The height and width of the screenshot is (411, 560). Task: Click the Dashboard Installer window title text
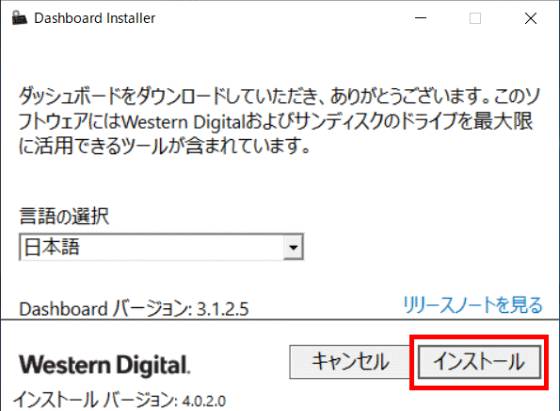(x=95, y=18)
